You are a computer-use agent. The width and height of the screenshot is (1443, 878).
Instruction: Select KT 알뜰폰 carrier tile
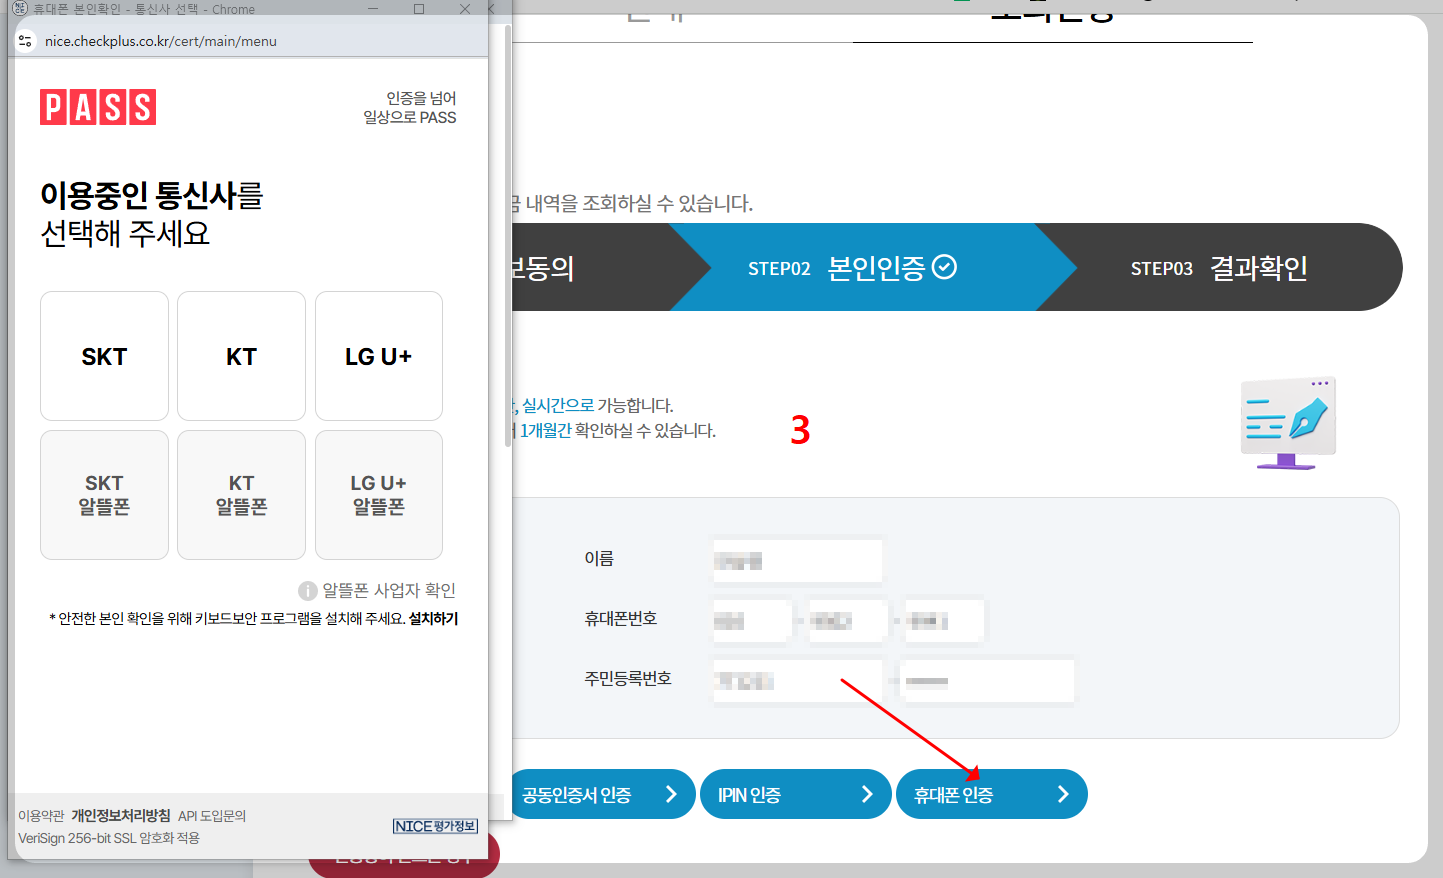241,495
